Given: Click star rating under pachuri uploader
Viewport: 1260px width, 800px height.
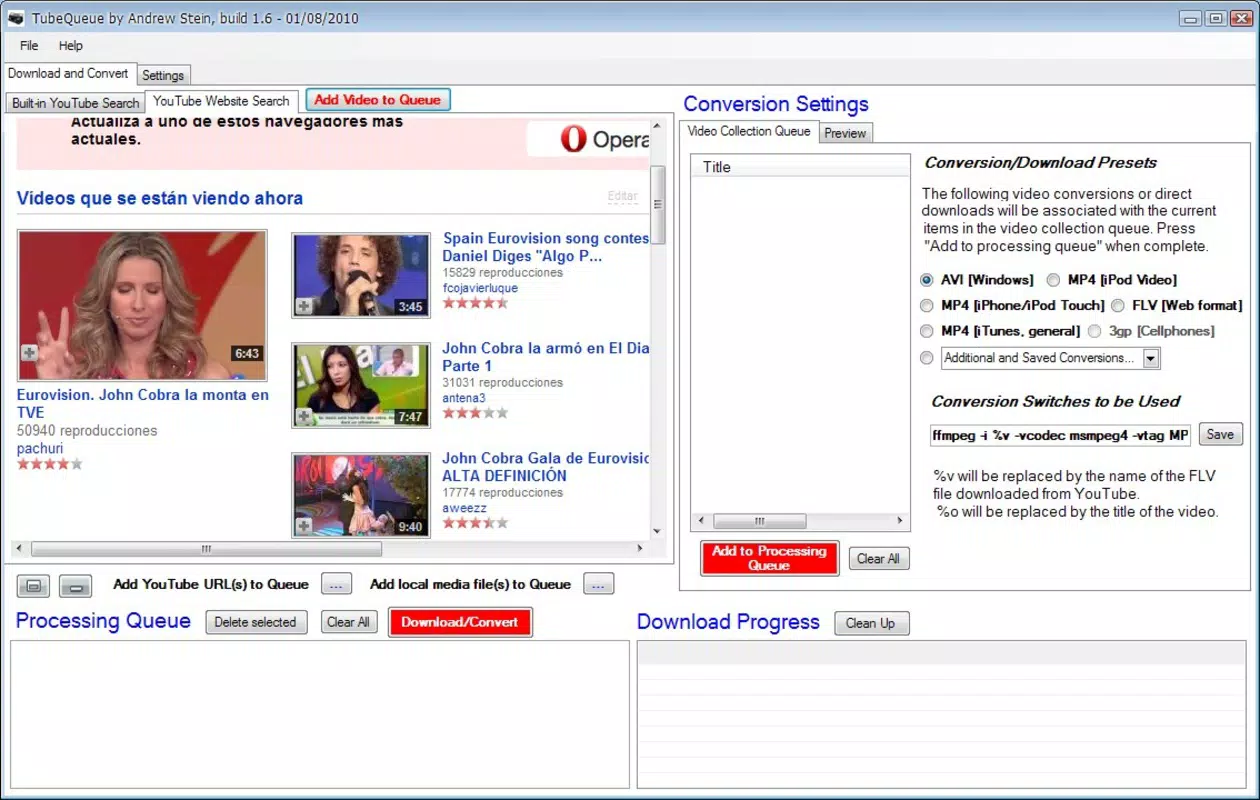Looking at the screenshot, I should 50,464.
